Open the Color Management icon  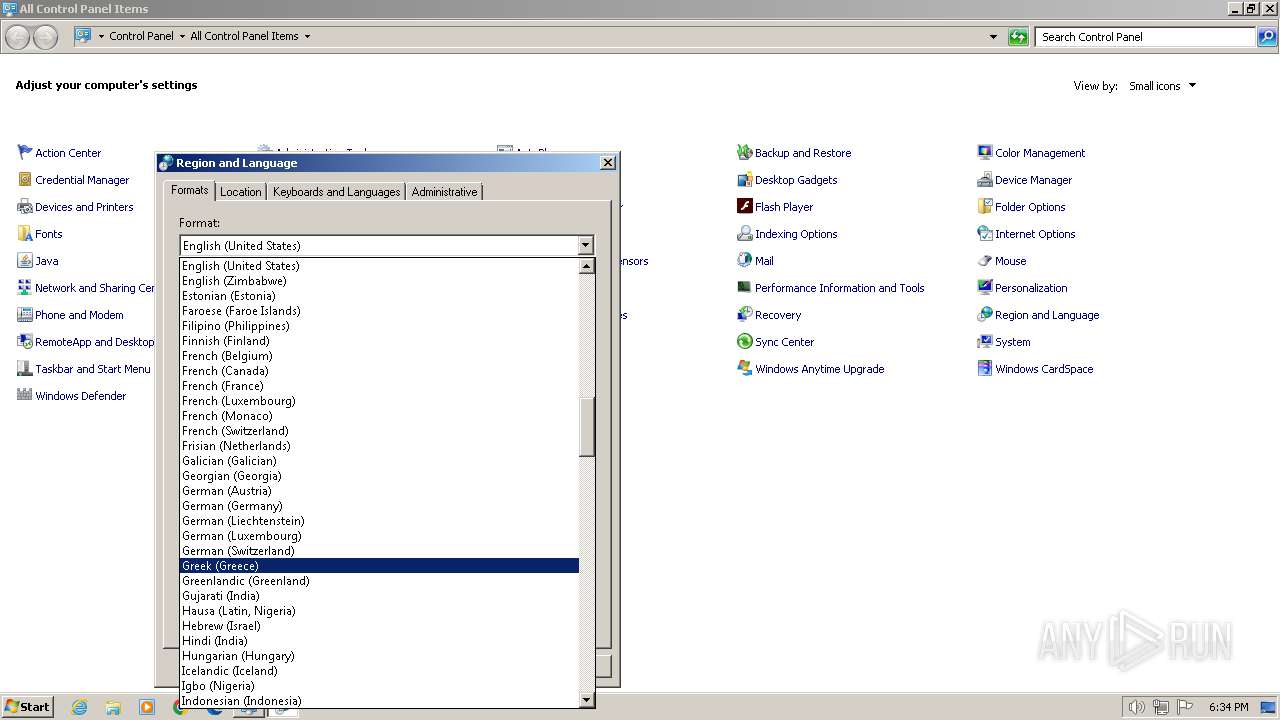coord(985,153)
